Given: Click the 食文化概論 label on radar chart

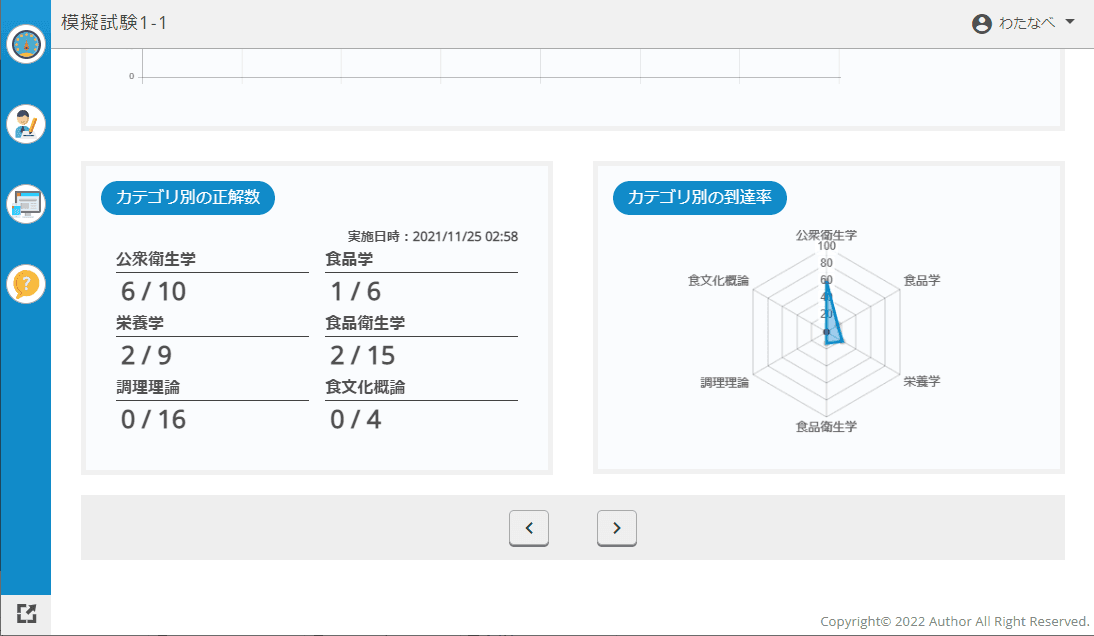Looking at the screenshot, I should click(x=718, y=281).
